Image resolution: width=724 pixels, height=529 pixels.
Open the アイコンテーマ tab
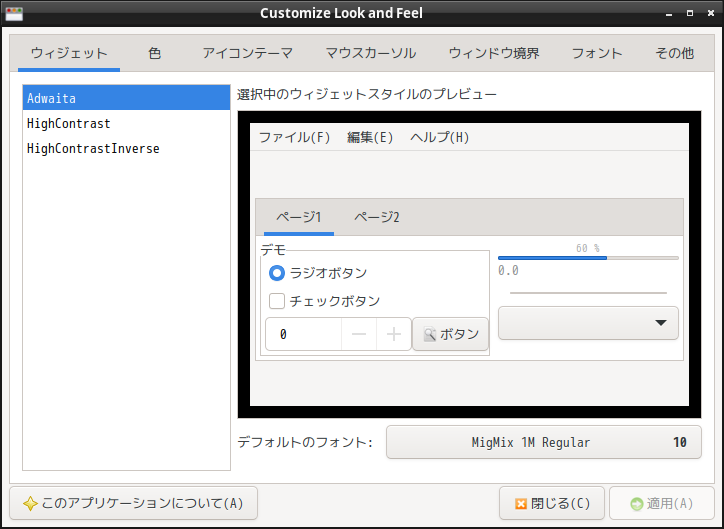click(247, 54)
